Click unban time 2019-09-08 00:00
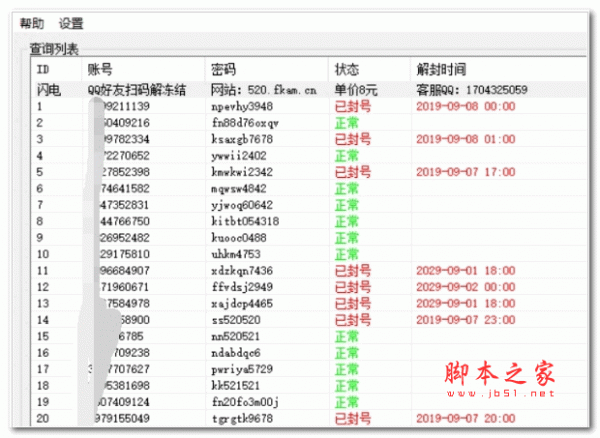 click(x=466, y=106)
